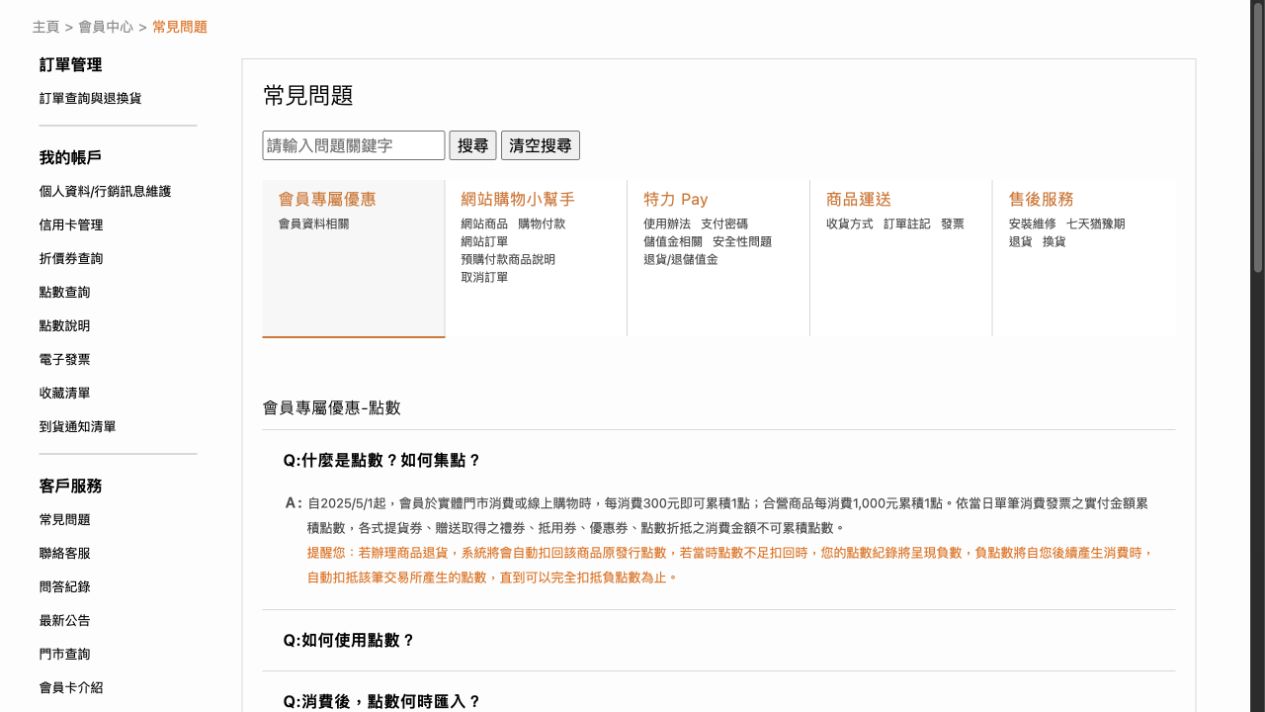Open 訂單查詢與退換貨 in the sidebar

(90, 98)
